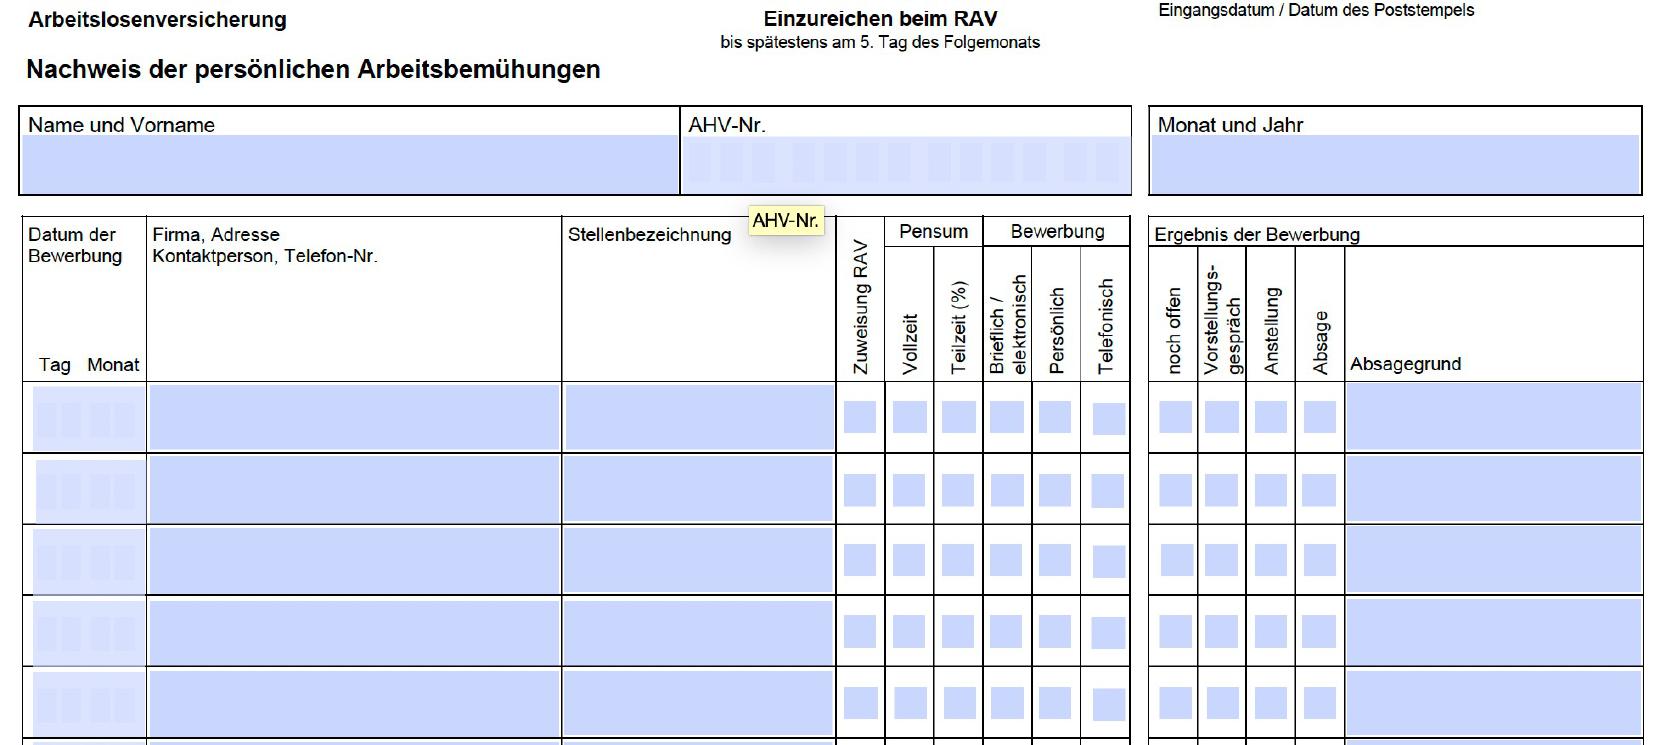Enable noch offen in the fourth row

click(x=1175, y=631)
